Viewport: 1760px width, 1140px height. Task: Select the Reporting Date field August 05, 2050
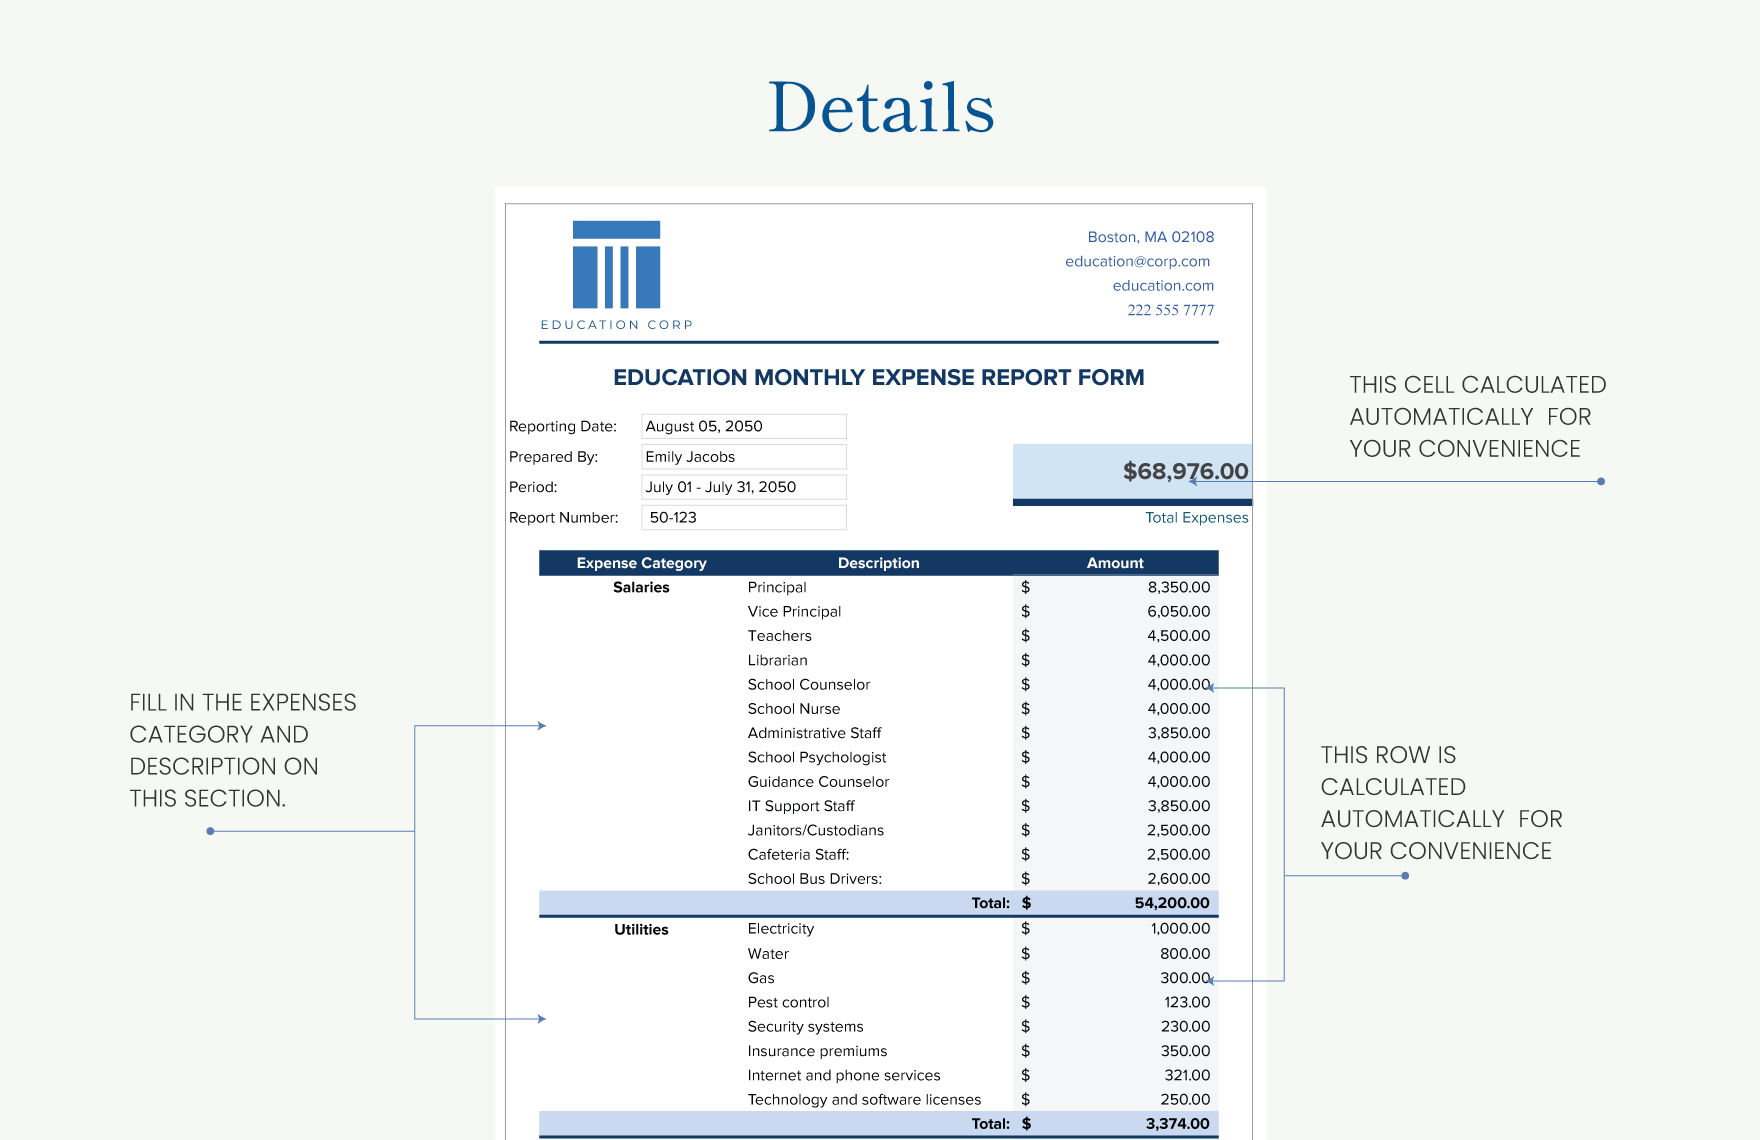(744, 426)
